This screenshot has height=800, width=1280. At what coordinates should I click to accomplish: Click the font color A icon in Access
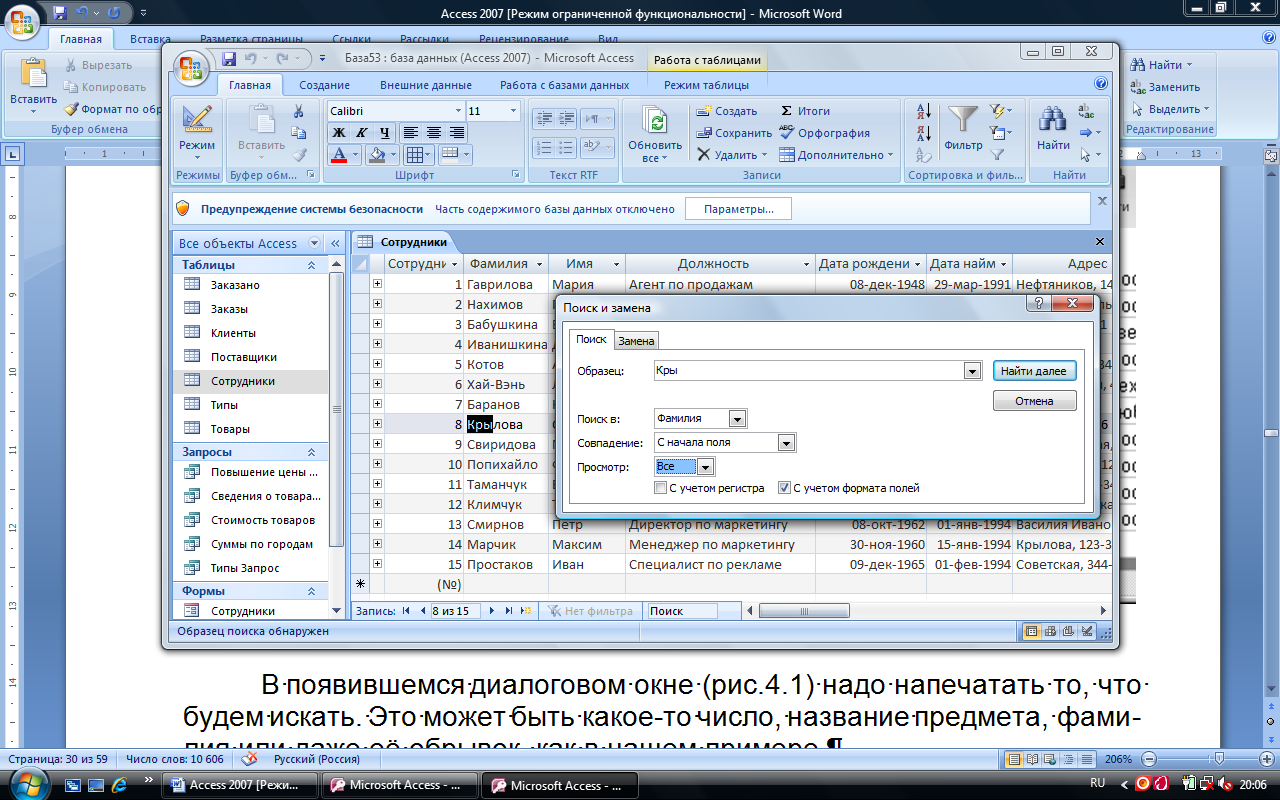pyautogui.click(x=338, y=155)
